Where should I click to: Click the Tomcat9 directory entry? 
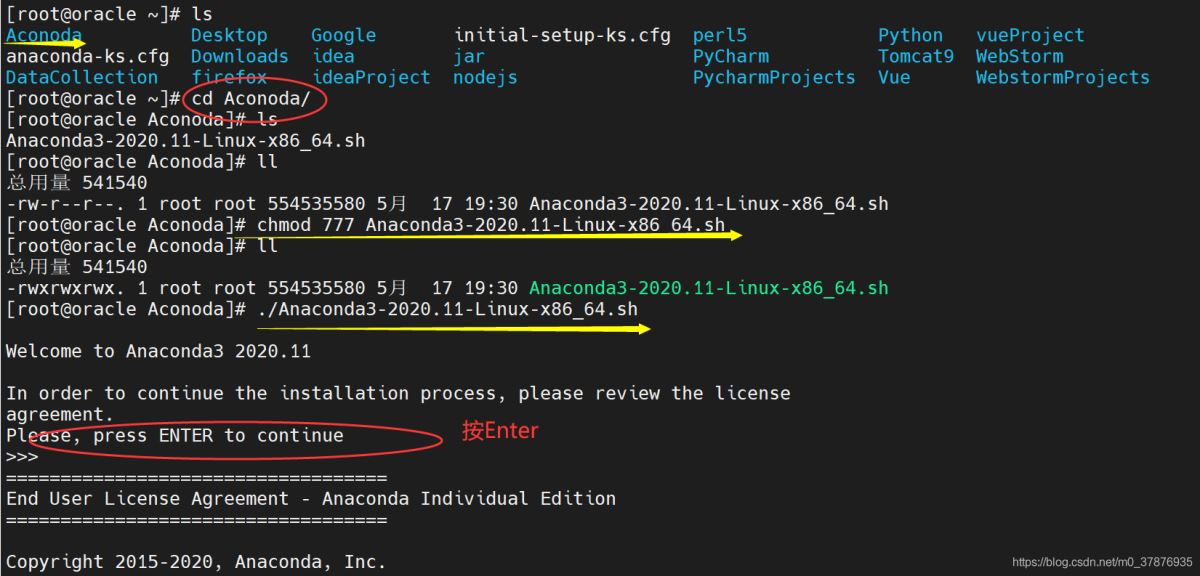click(915, 56)
